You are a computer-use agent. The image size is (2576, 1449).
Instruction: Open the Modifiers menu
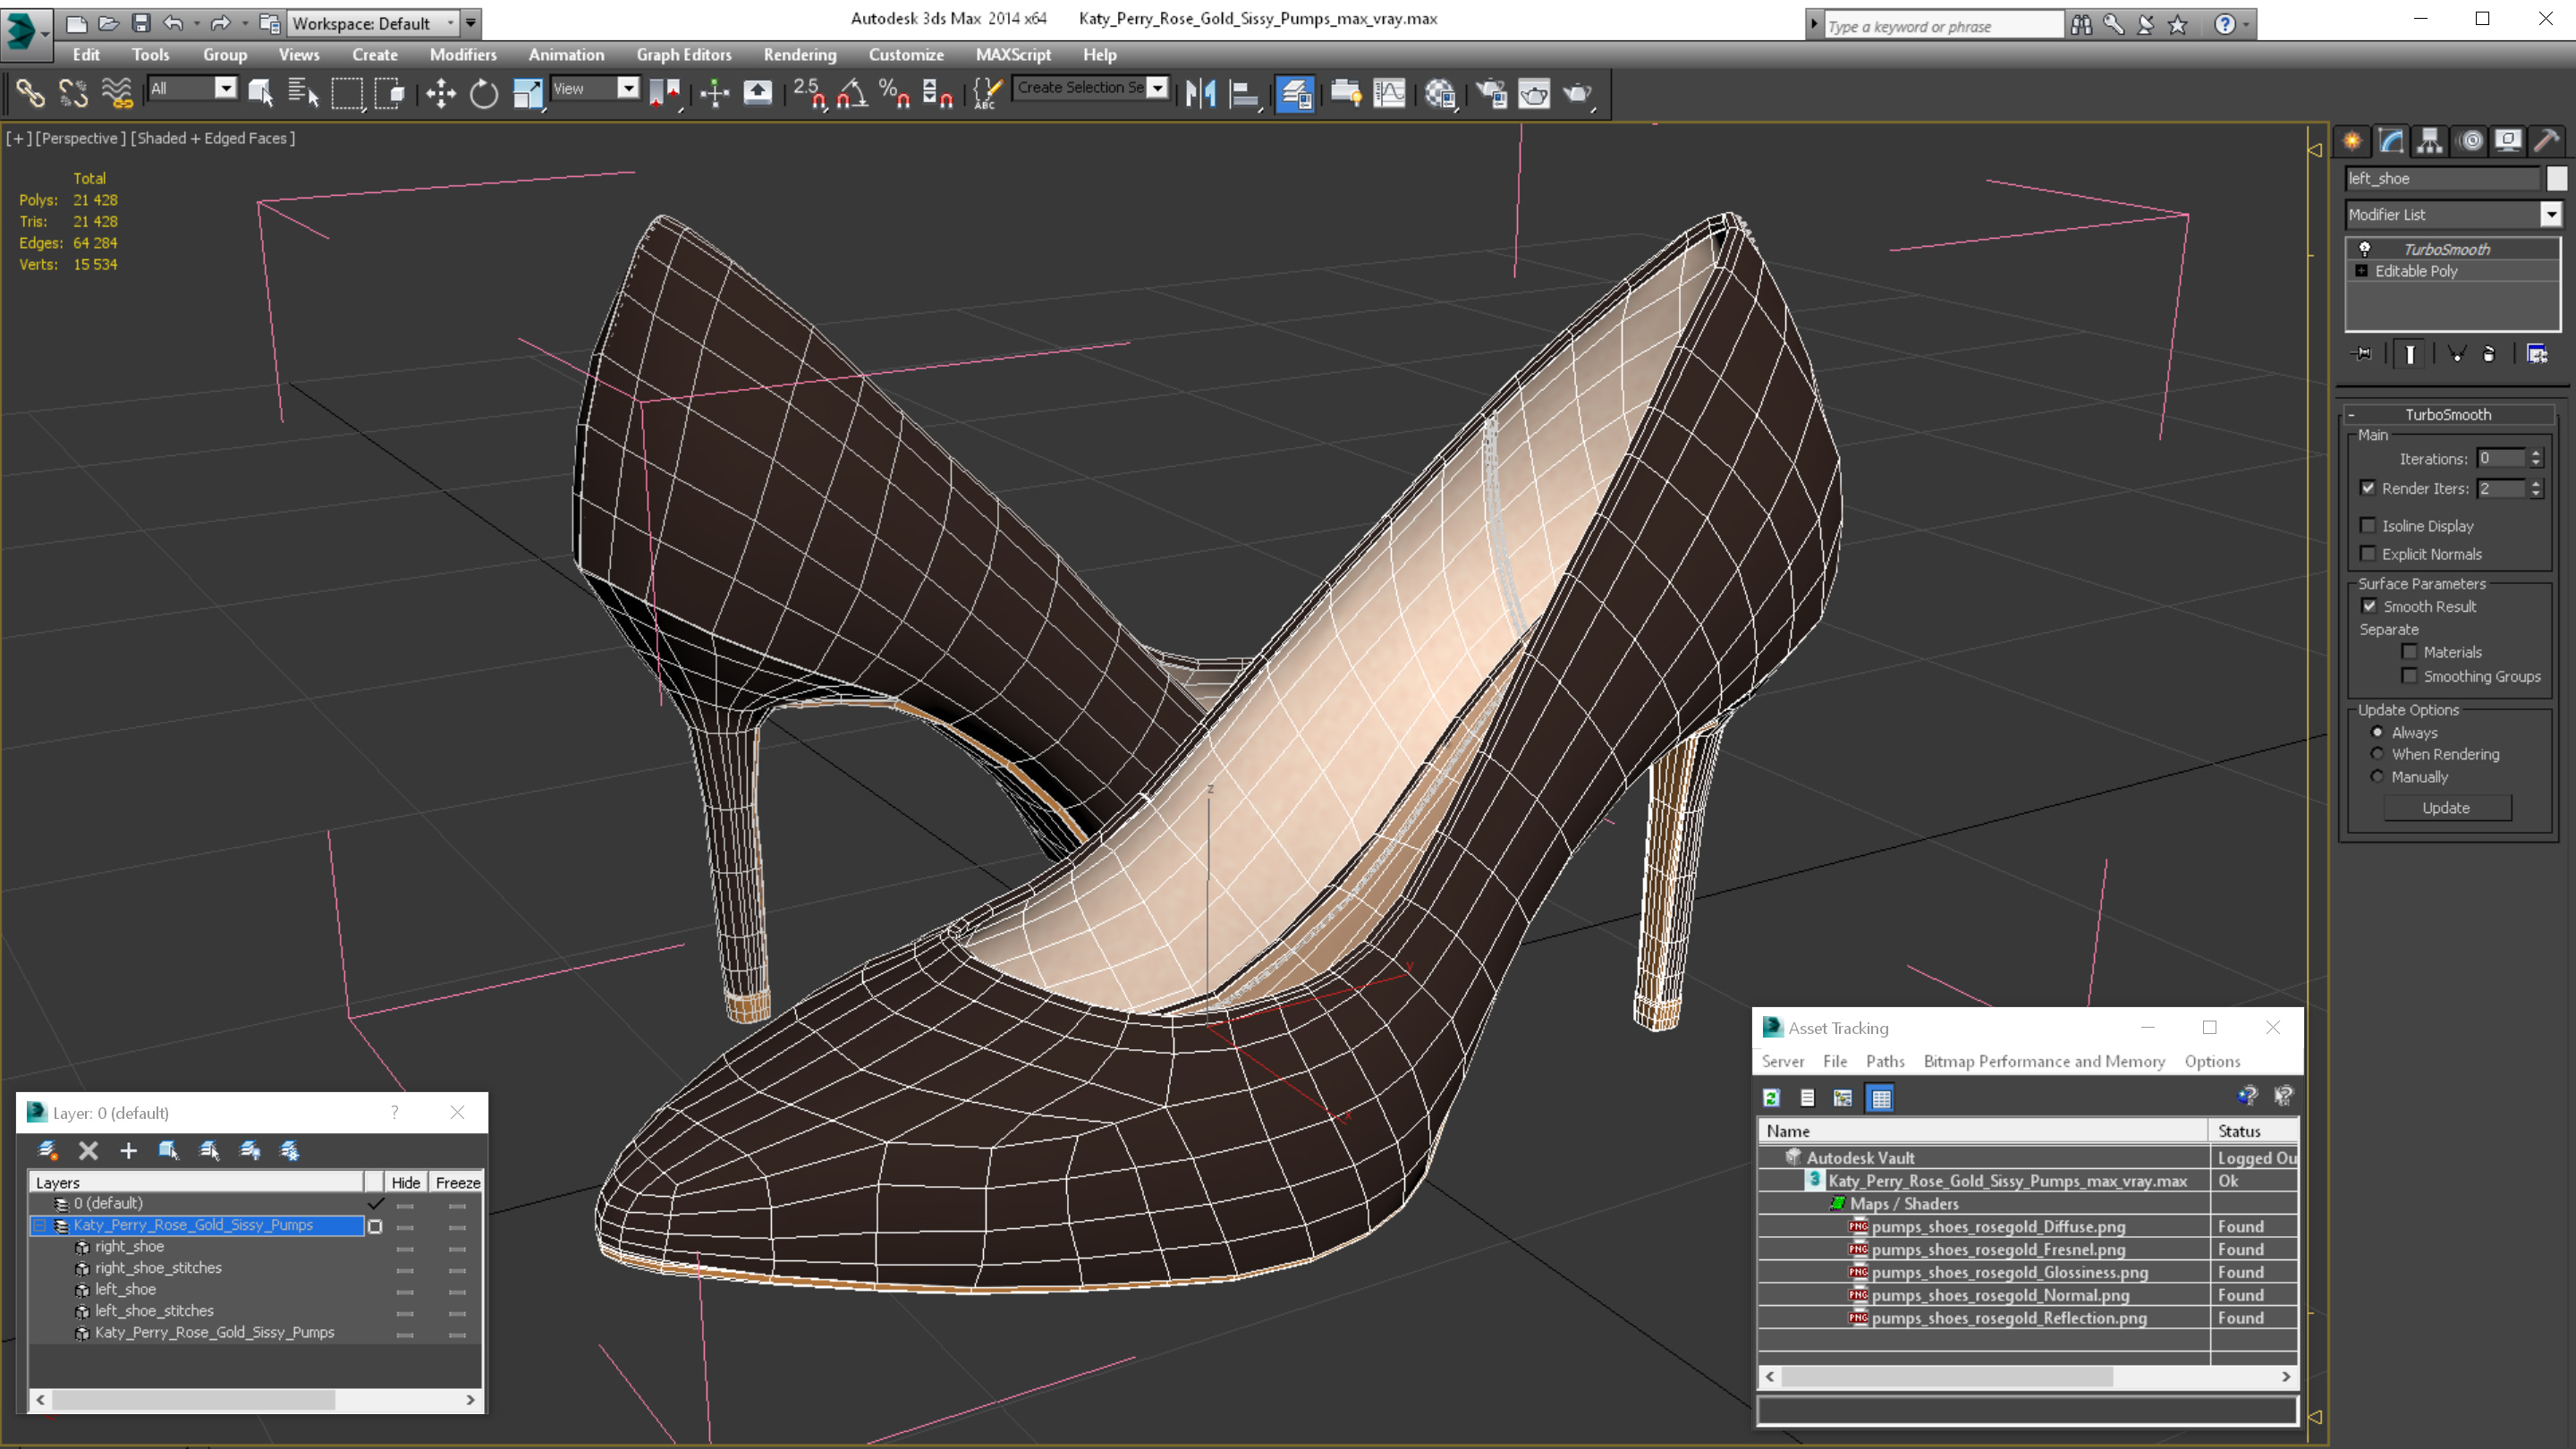click(462, 55)
